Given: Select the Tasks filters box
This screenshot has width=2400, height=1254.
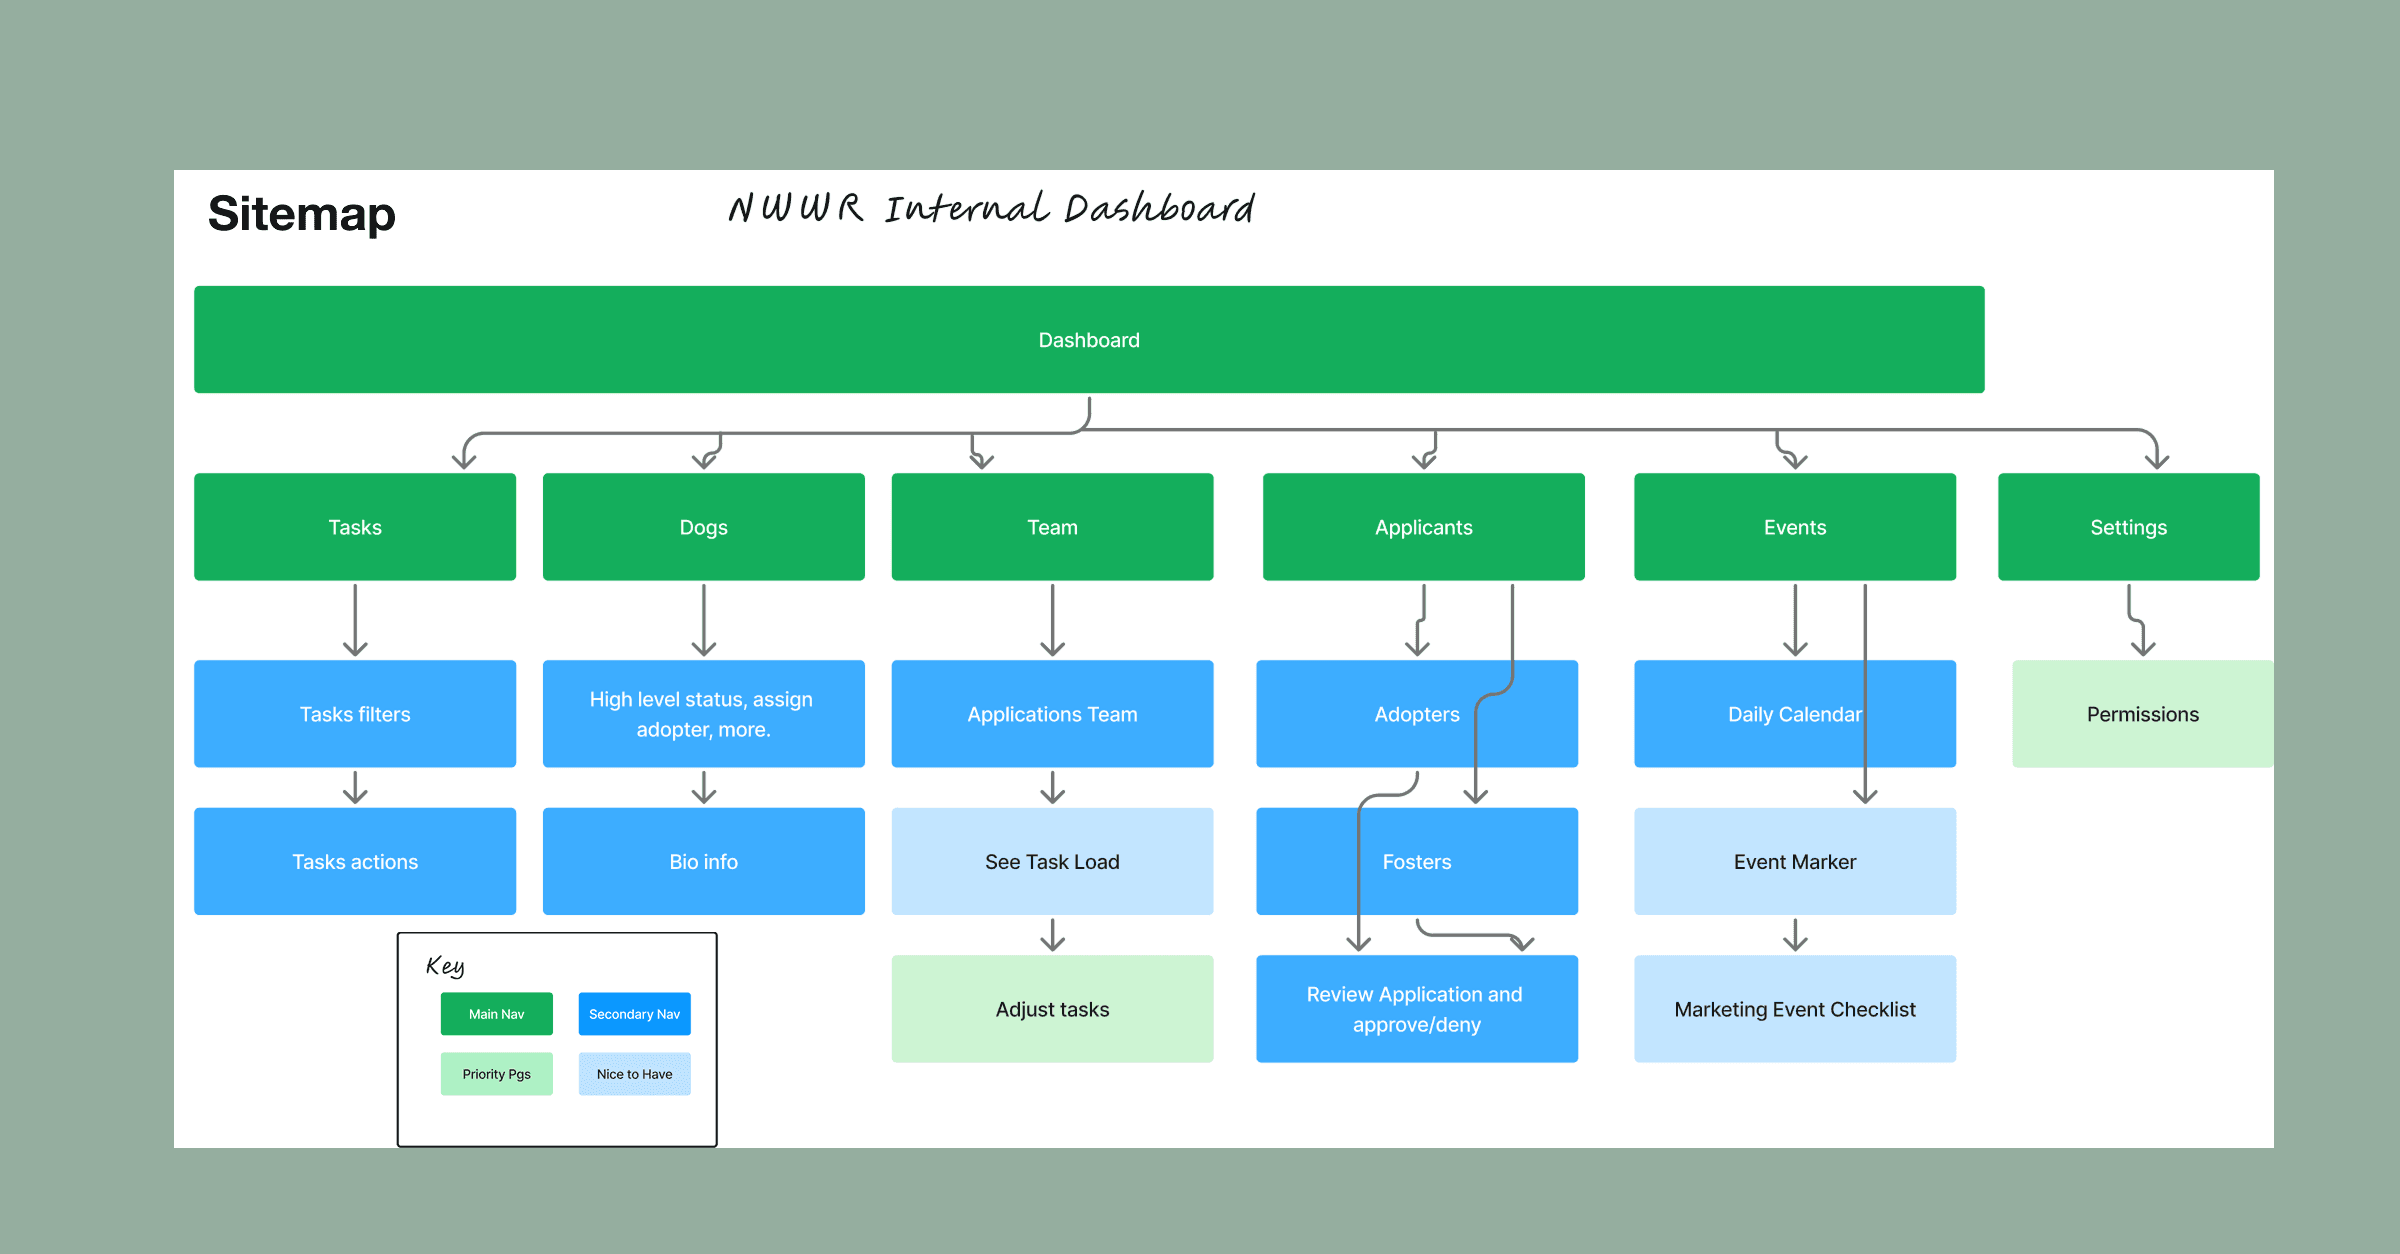Looking at the screenshot, I should click(x=355, y=714).
